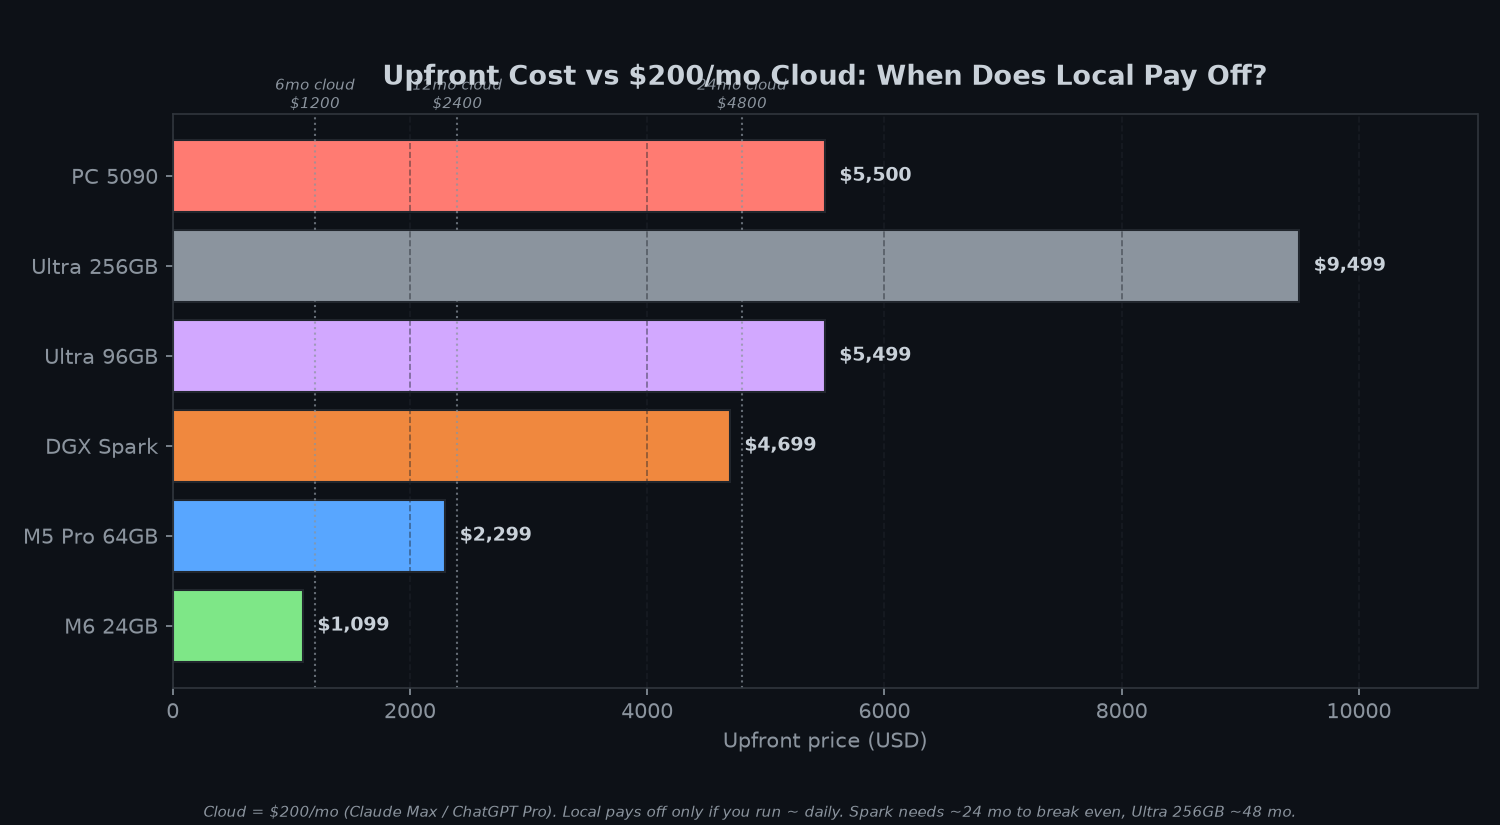Image resolution: width=1500 pixels, height=825 pixels.
Task: Click the PC 5090 red bar
Action: coord(499,176)
